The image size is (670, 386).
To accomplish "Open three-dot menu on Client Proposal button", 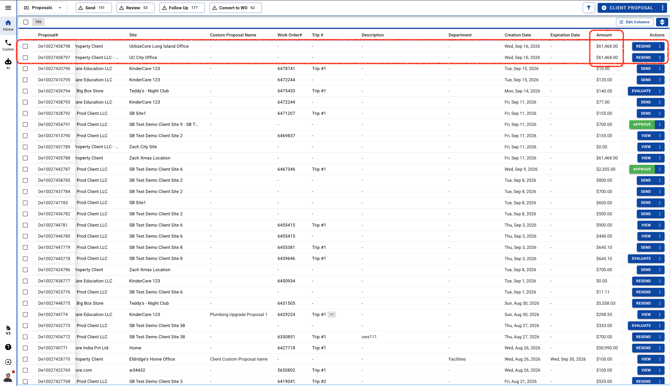I will pyautogui.click(x=662, y=8).
